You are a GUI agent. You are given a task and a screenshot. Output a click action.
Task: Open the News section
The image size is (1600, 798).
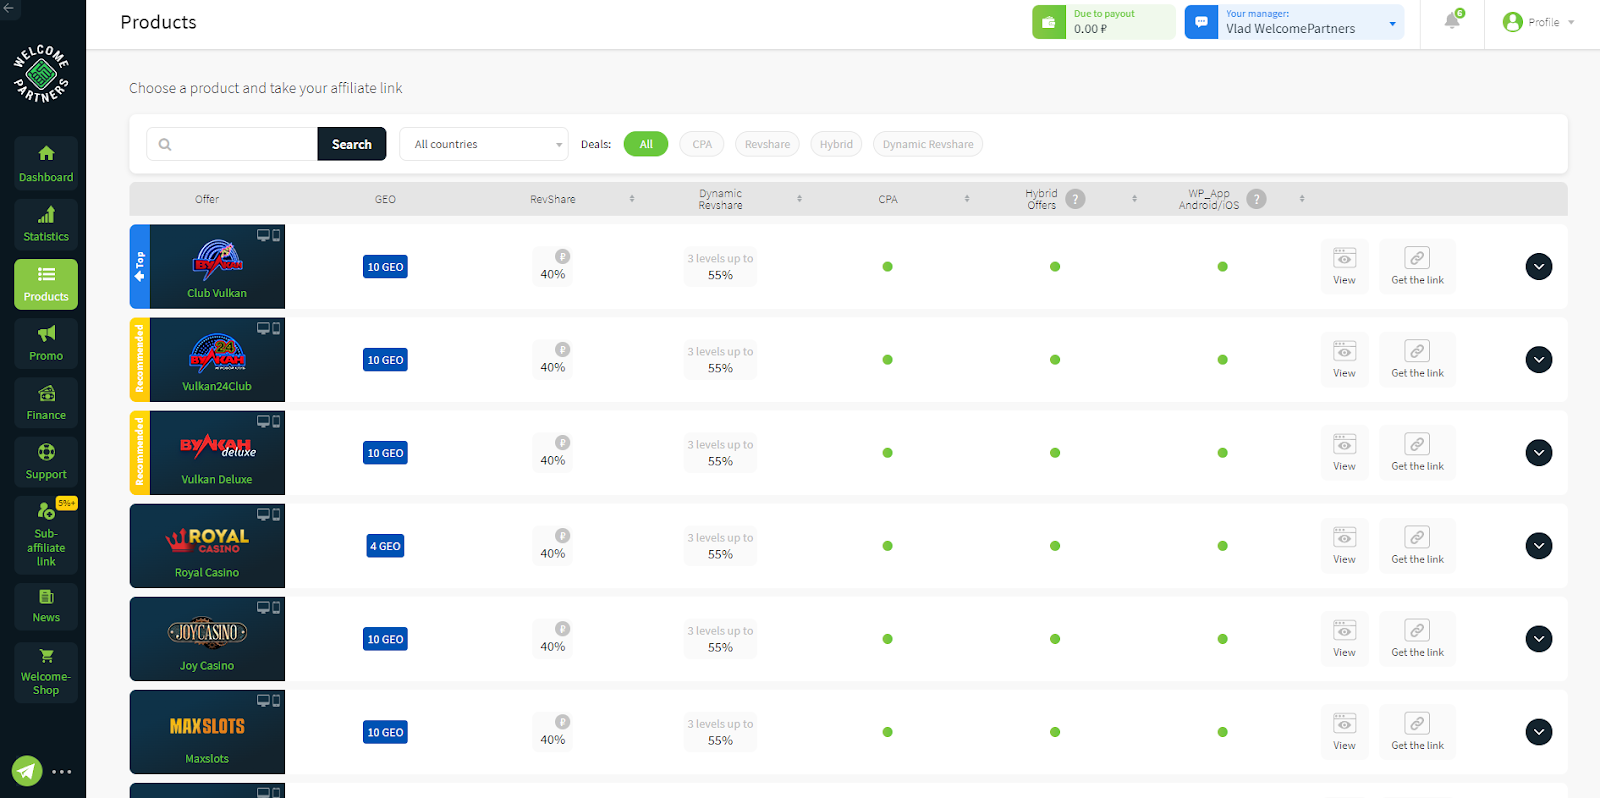click(x=46, y=606)
